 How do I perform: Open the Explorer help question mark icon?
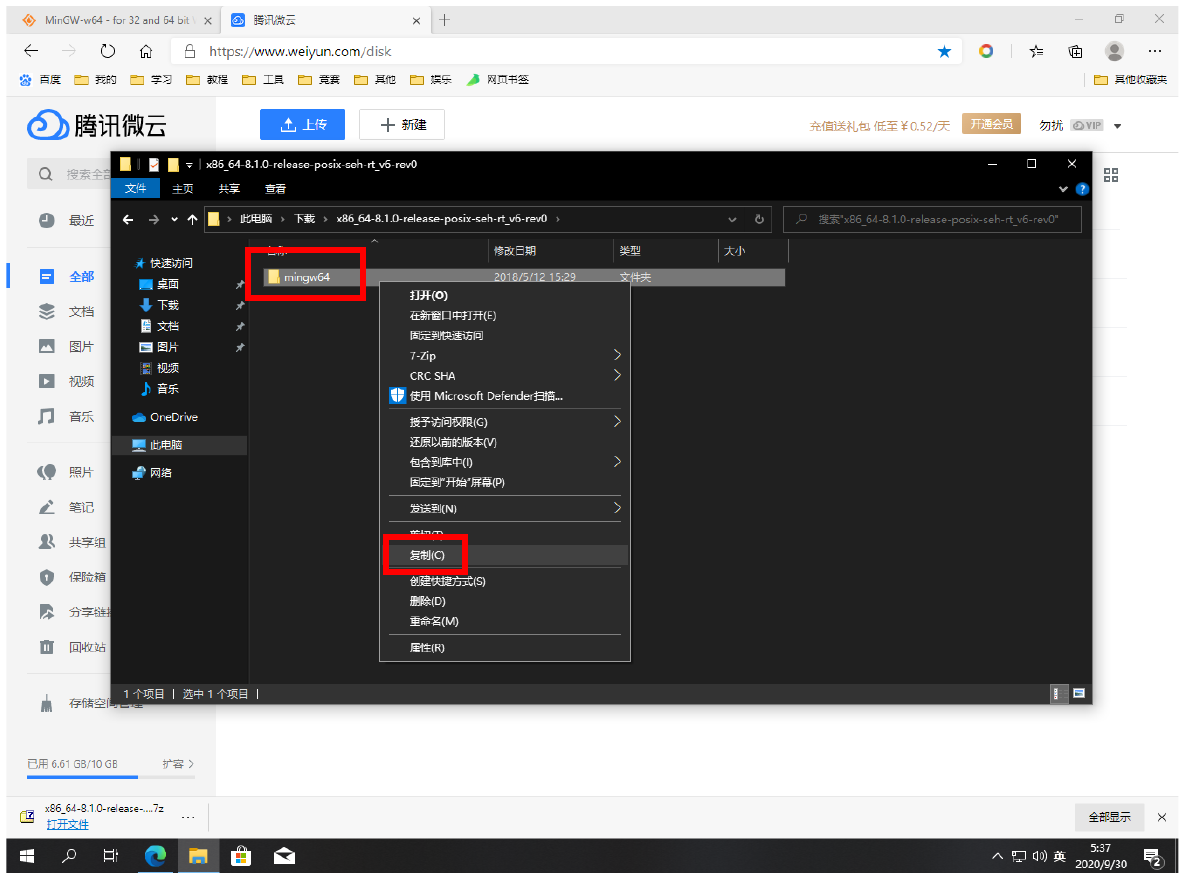click(1081, 188)
